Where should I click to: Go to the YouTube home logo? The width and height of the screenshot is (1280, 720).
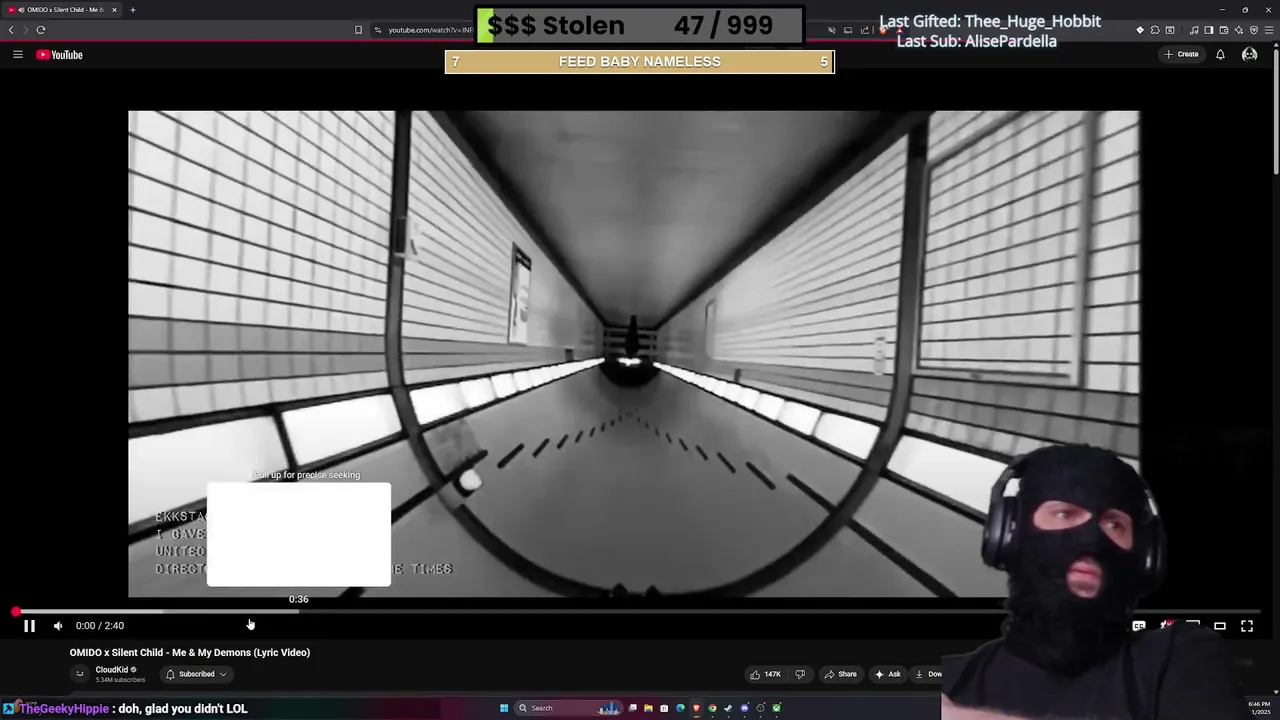point(60,55)
